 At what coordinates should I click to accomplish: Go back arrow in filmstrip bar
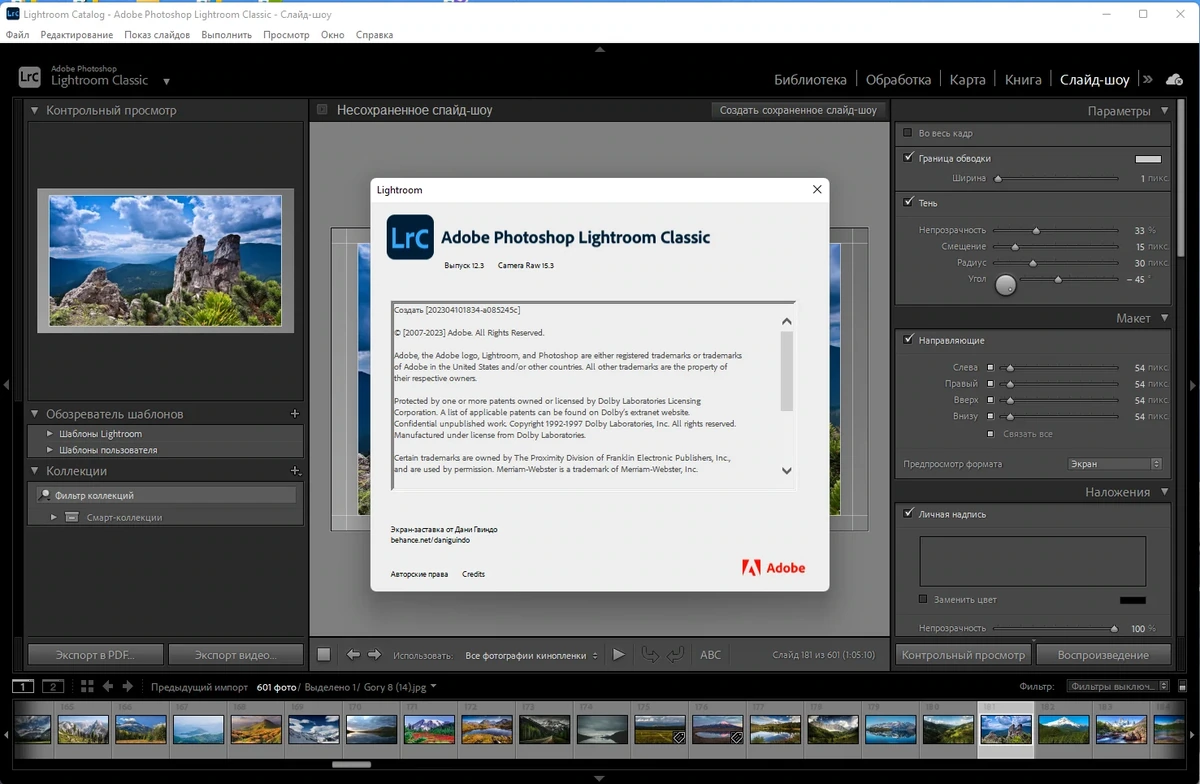click(109, 686)
